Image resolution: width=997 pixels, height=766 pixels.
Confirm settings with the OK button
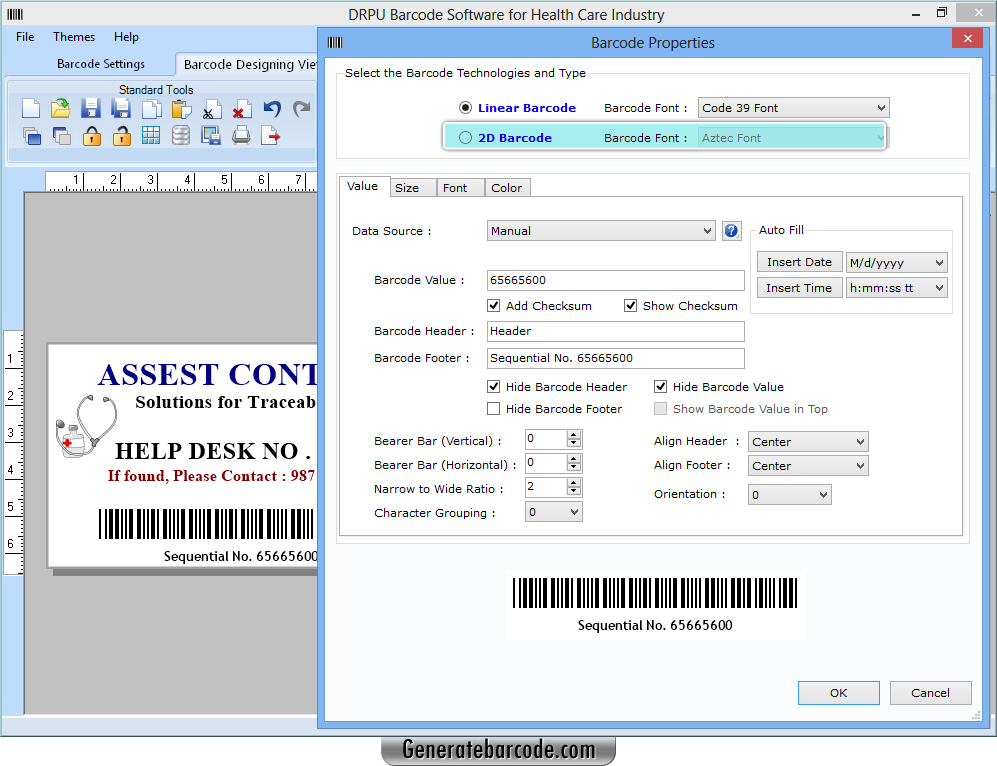[838, 692]
